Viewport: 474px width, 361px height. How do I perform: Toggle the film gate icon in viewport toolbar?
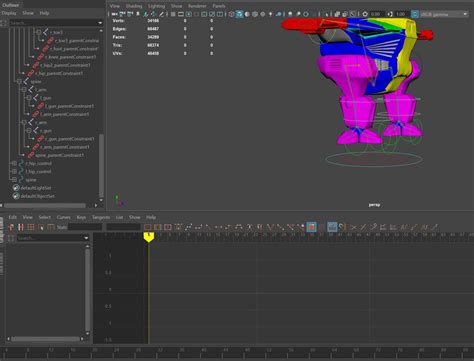181,14
